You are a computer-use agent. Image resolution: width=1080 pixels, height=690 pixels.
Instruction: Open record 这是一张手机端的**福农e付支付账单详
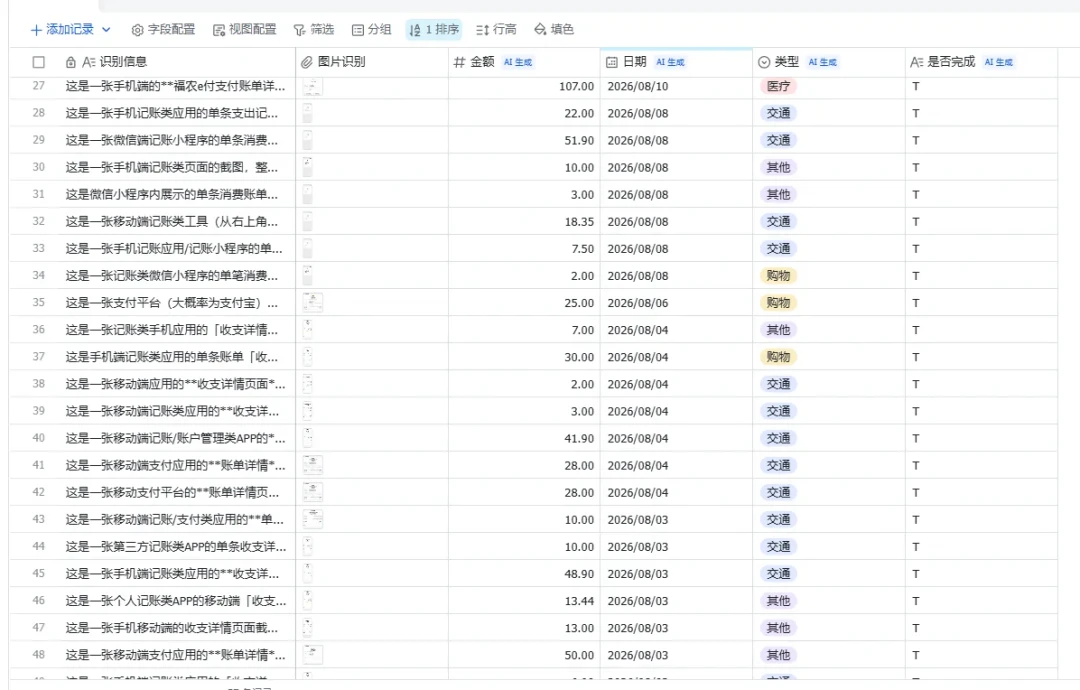coord(176,86)
